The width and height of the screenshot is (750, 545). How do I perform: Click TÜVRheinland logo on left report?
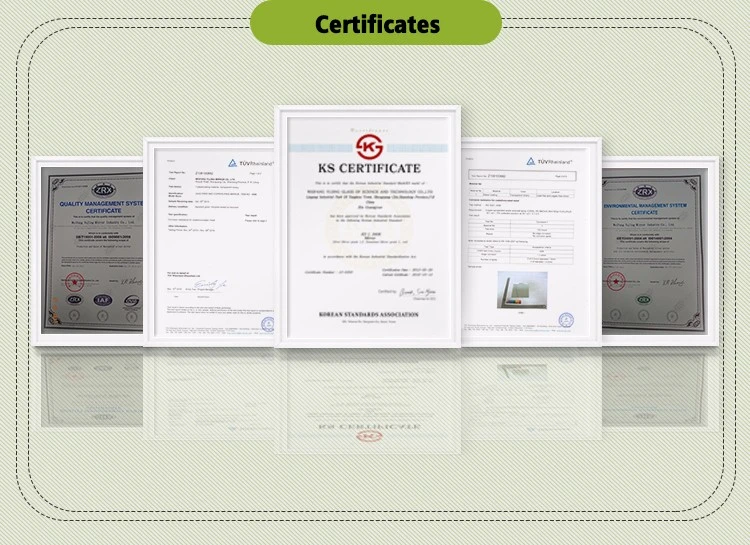point(251,163)
